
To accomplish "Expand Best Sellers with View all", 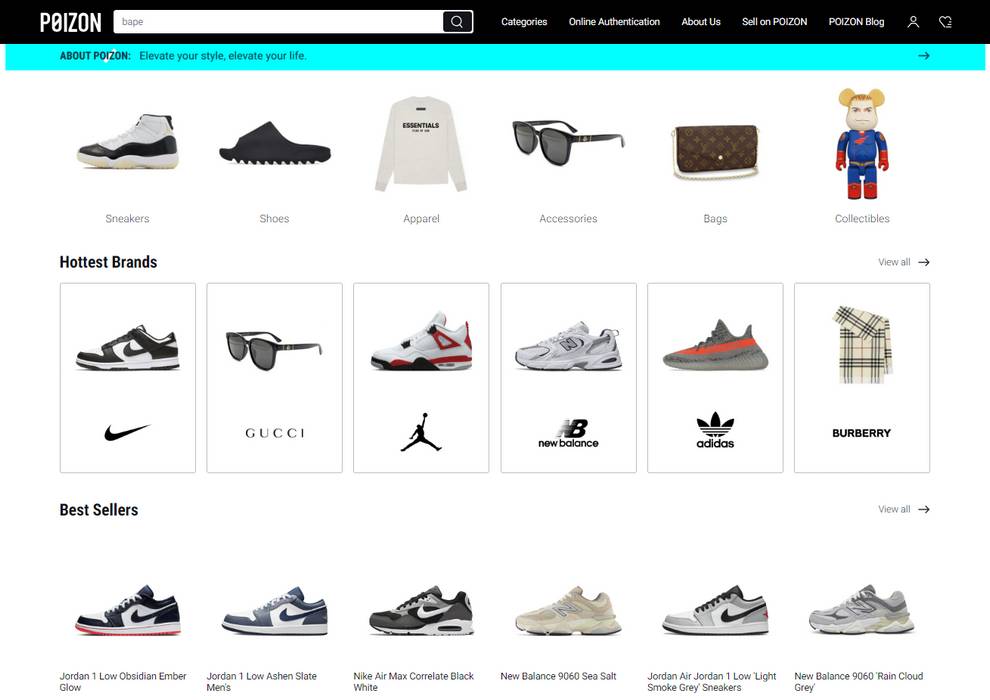I will (903, 509).
